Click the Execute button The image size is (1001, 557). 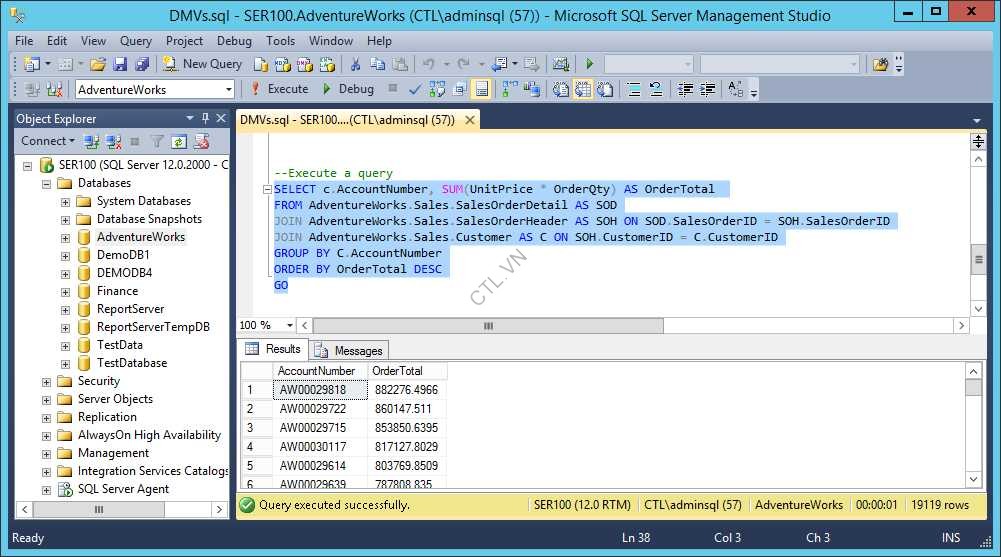point(278,89)
